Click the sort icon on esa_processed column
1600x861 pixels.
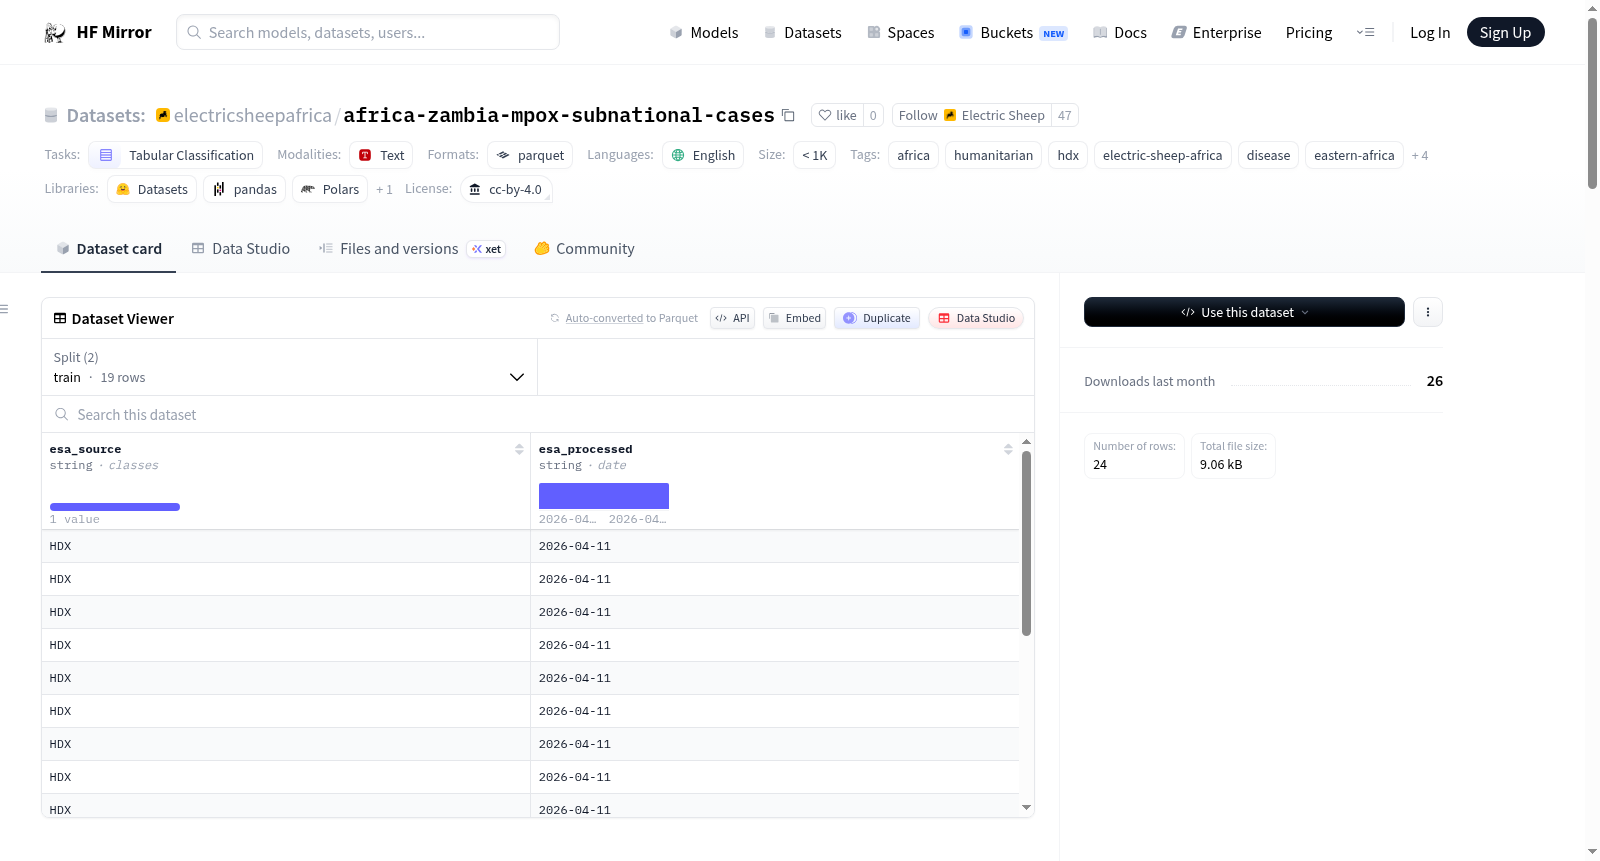(x=1008, y=449)
